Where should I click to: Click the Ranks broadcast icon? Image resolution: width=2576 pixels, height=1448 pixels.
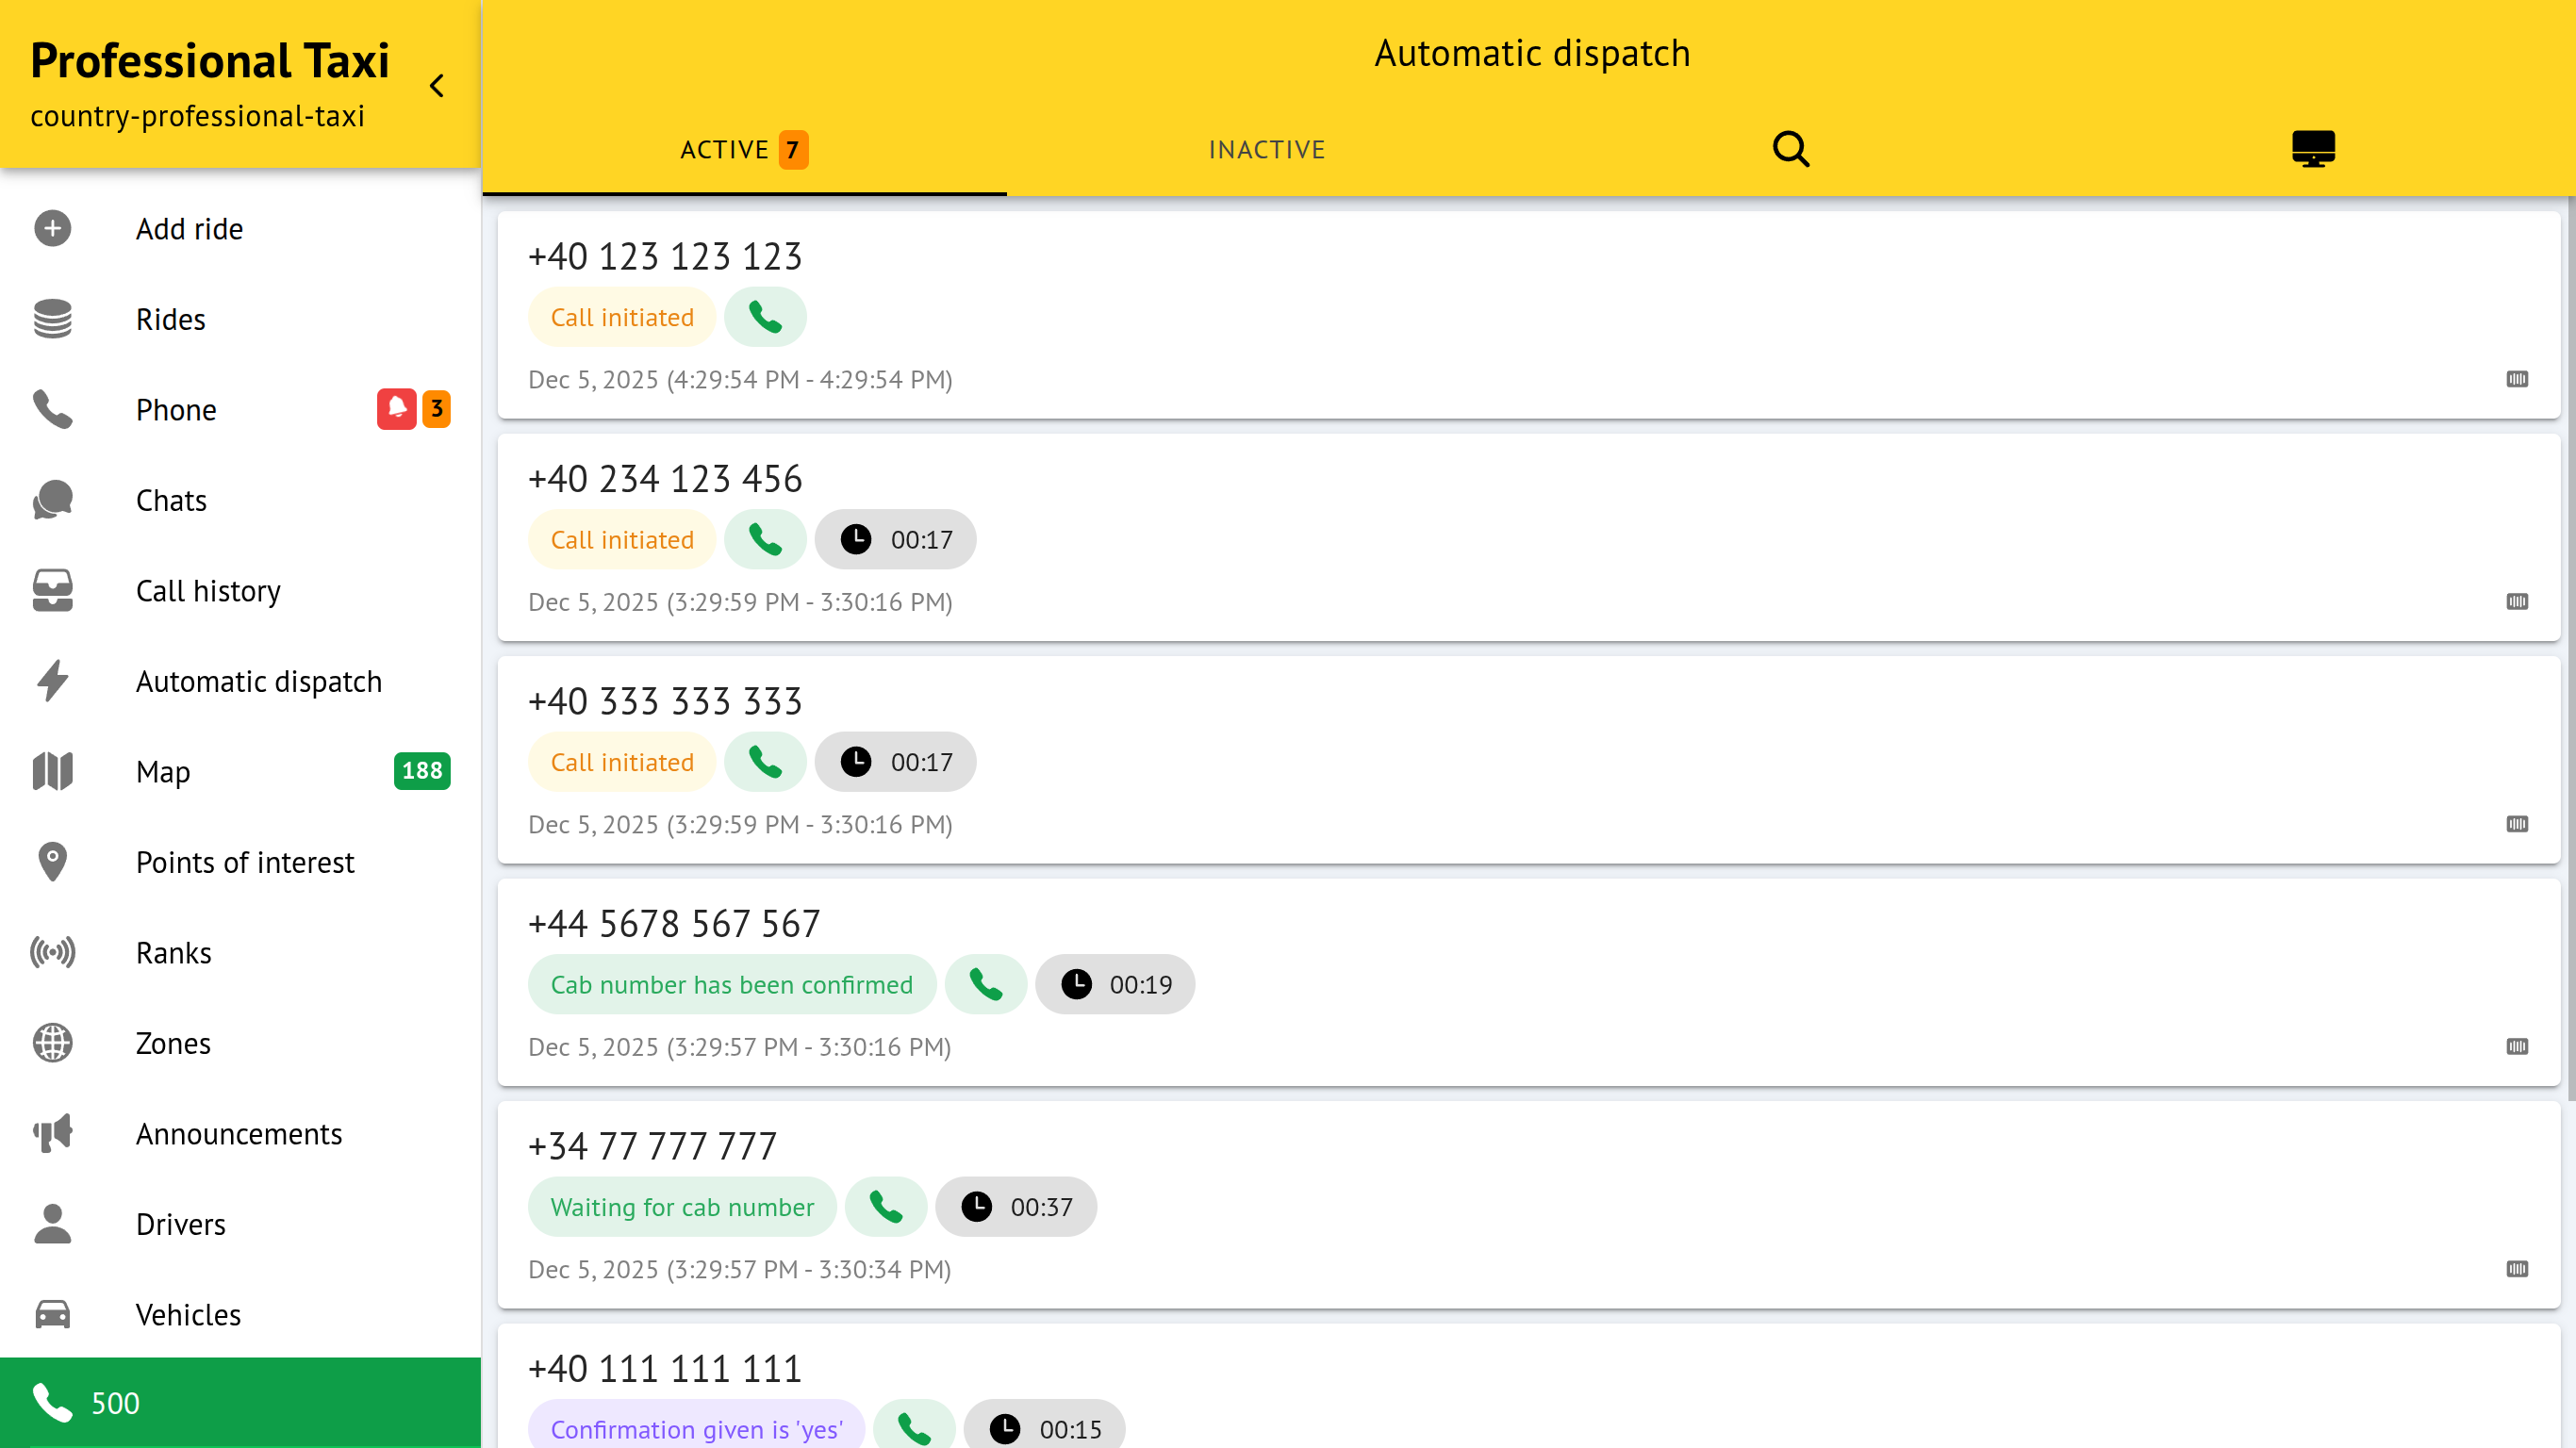click(52, 953)
